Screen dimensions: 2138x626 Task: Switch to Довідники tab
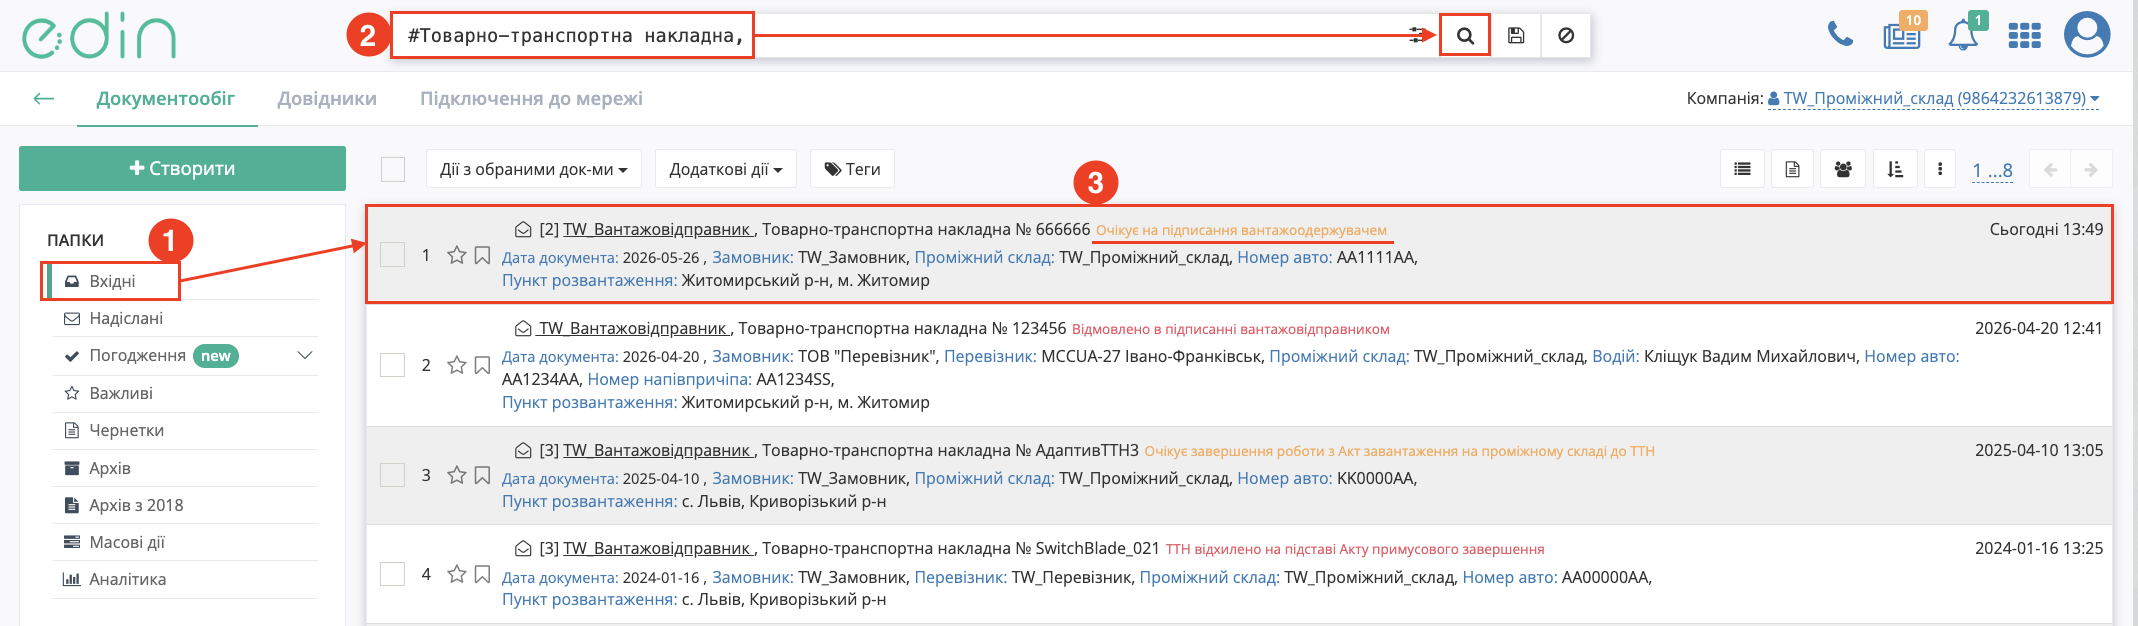tap(327, 98)
